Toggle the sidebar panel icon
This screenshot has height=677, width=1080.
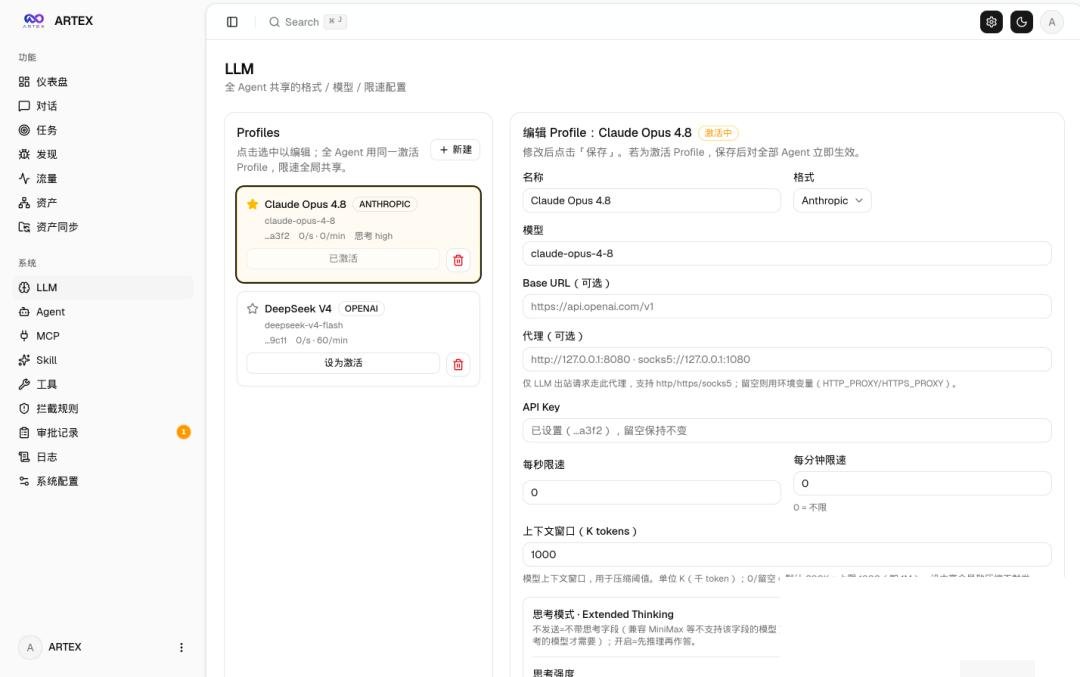232,22
